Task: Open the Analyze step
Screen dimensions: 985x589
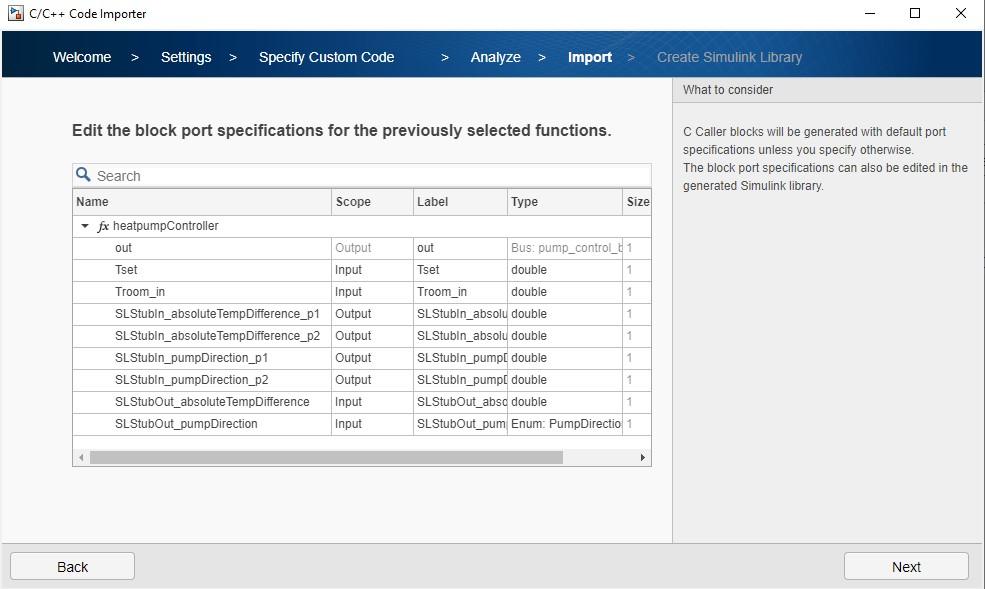Action: (x=495, y=57)
